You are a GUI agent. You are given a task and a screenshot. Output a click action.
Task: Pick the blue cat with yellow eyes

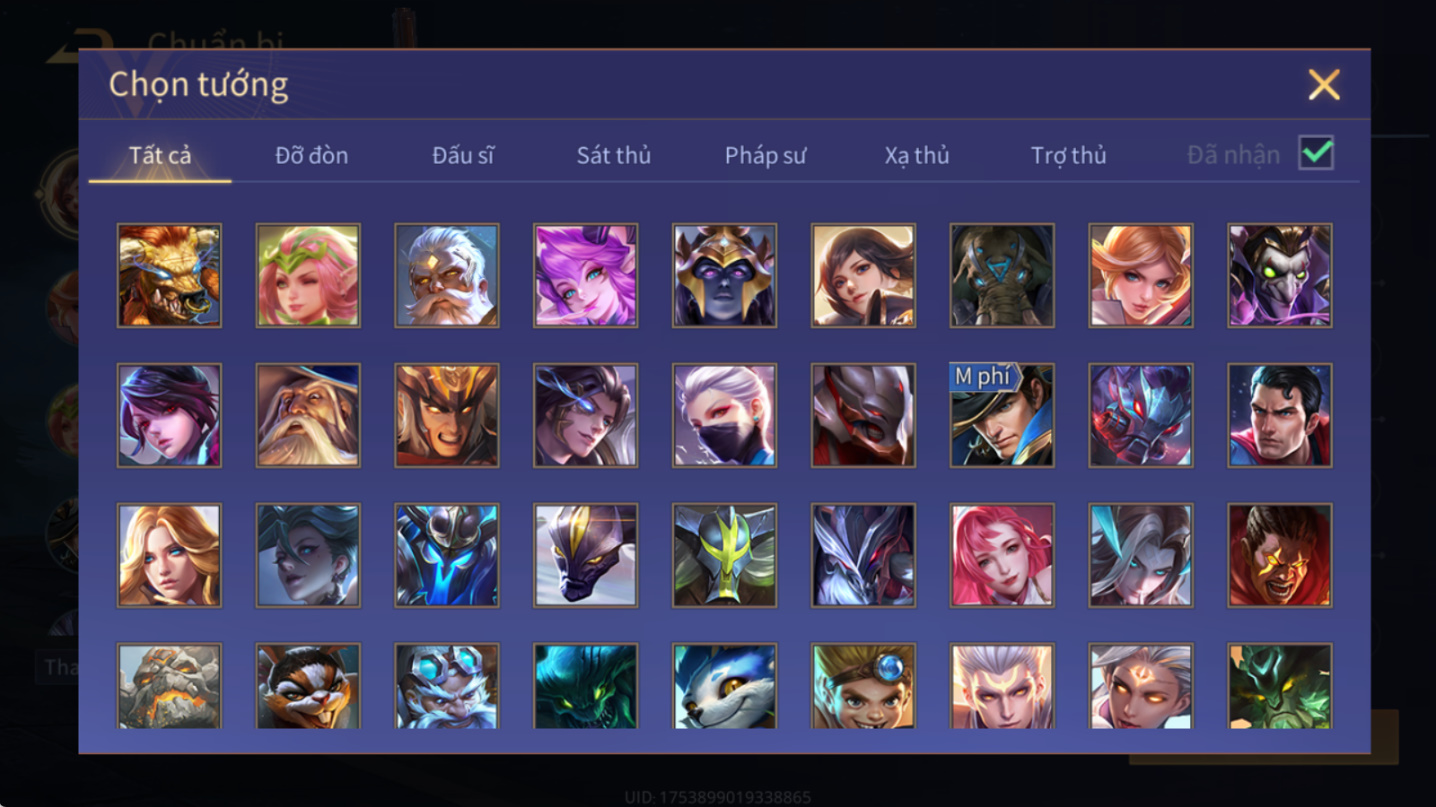point(724,686)
